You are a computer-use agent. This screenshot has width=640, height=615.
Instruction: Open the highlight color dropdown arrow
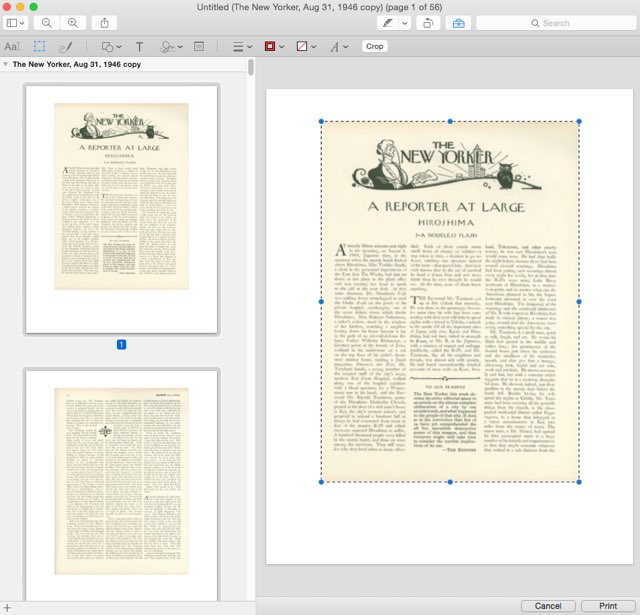point(404,23)
